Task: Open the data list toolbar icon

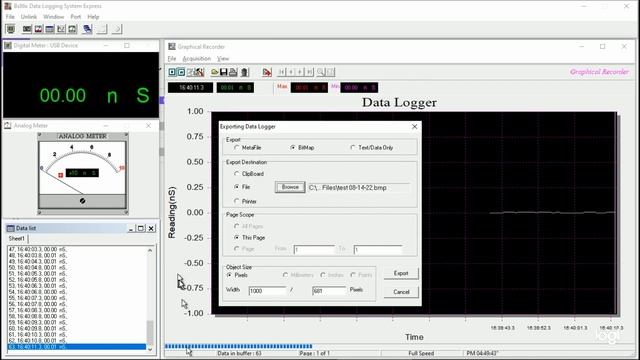Action: point(50,29)
